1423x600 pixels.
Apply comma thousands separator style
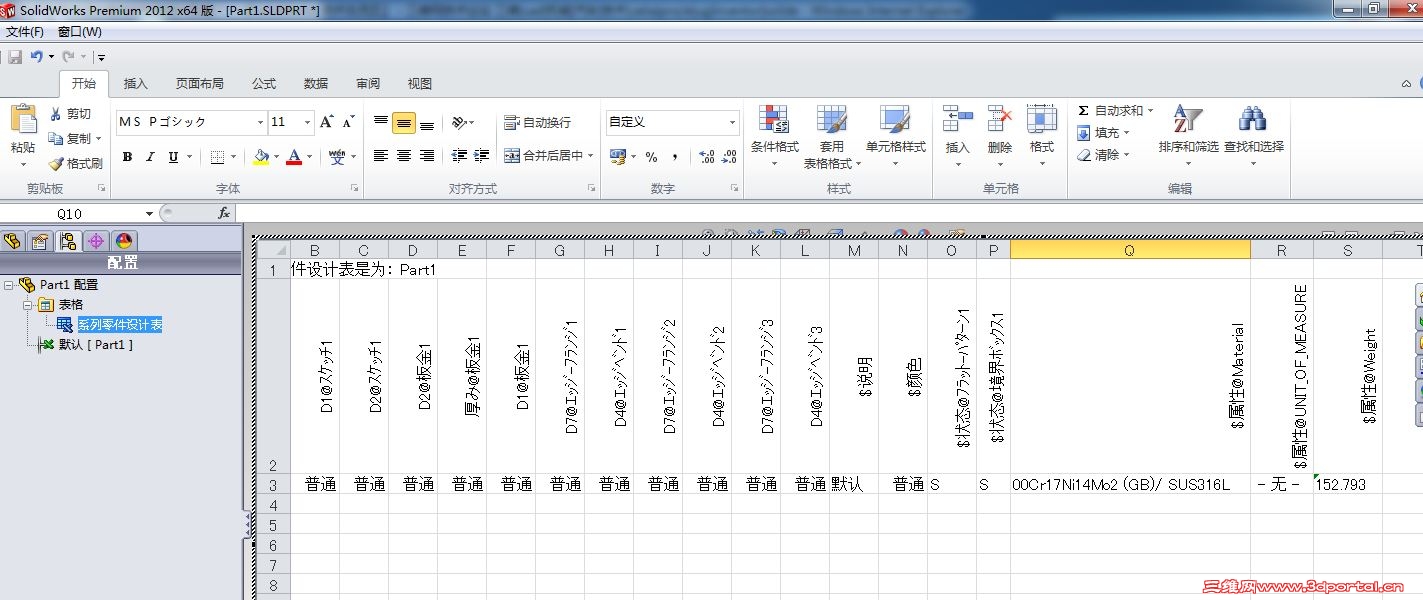[x=675, y=157]
